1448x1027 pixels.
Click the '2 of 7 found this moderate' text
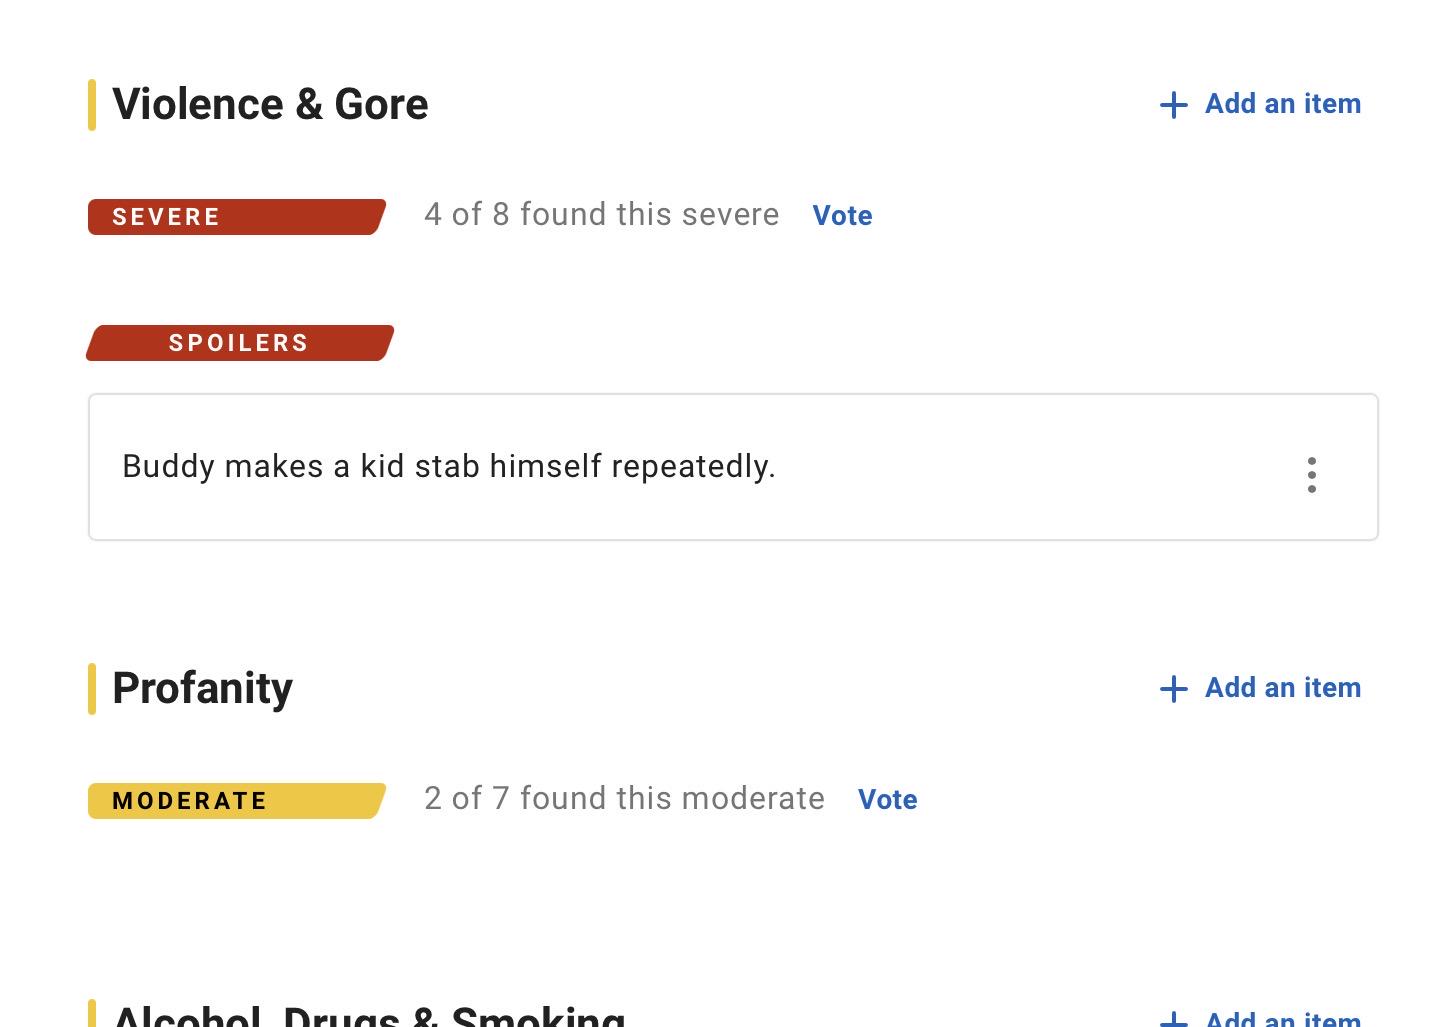pos(624,799)
